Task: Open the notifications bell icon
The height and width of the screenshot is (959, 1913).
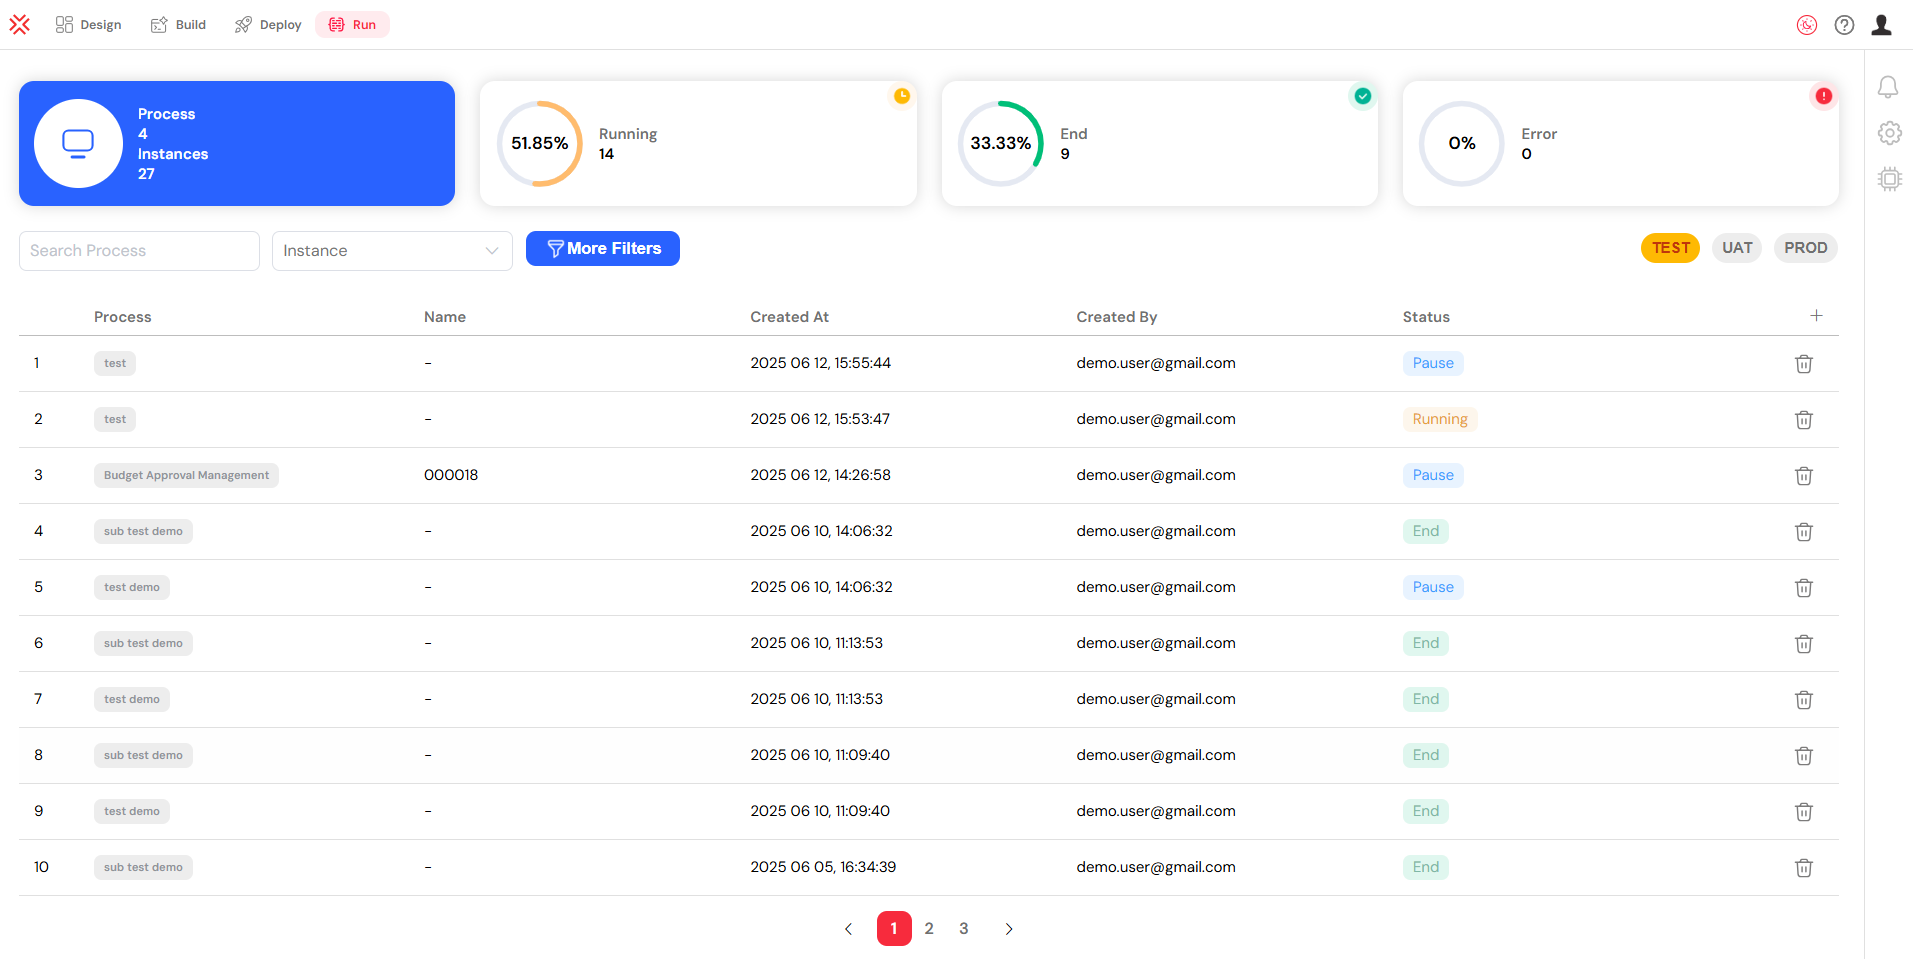Action: 1889,87
